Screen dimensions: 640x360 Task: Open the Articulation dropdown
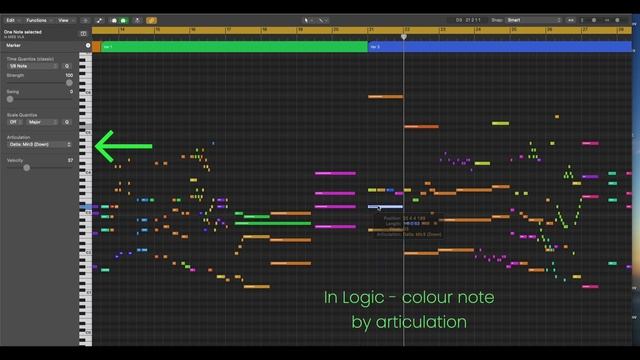point(40,144)
